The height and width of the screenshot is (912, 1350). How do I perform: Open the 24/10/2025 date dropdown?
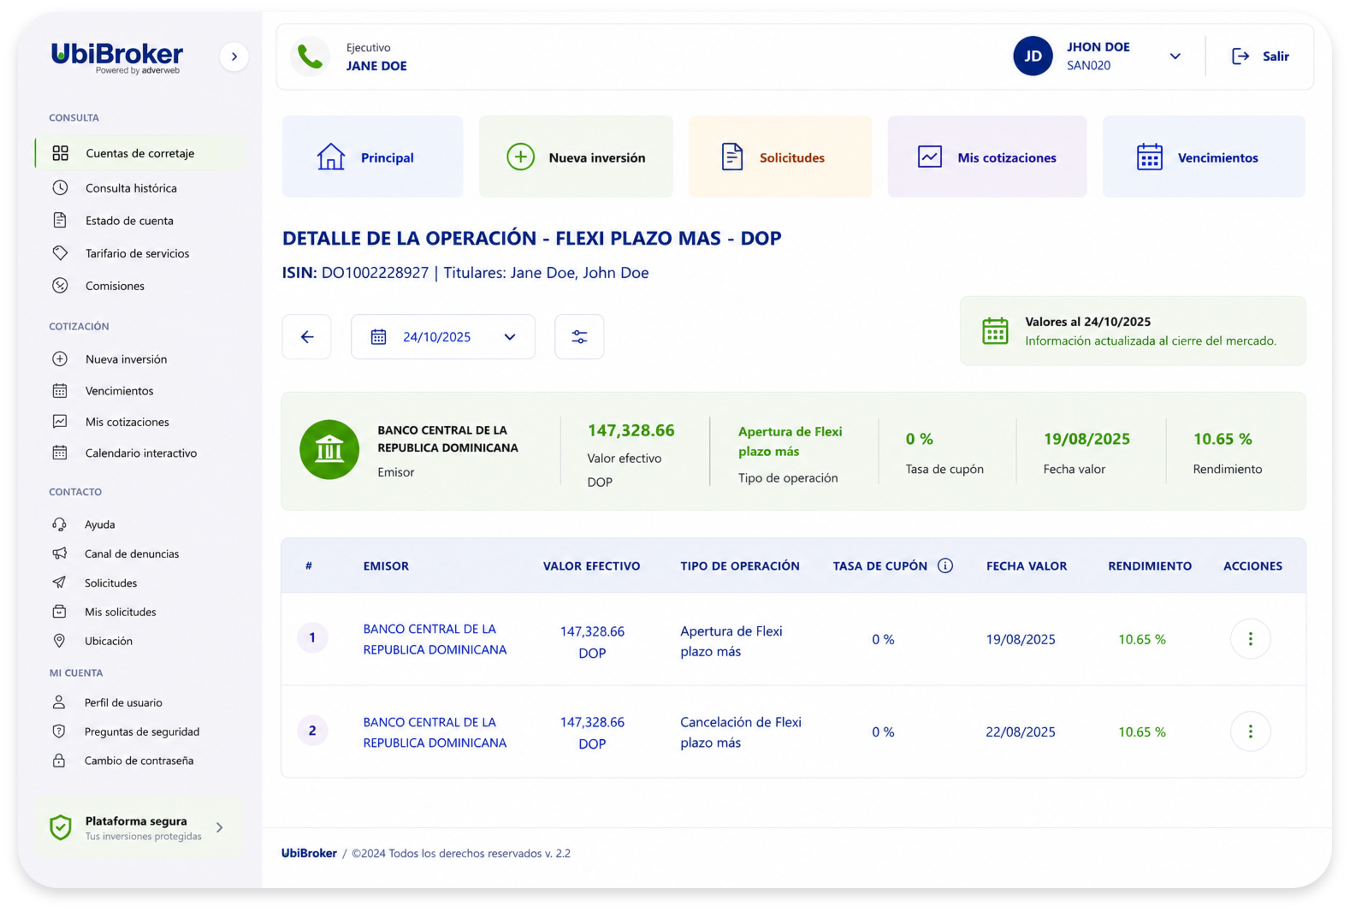[x=443, y=337]
